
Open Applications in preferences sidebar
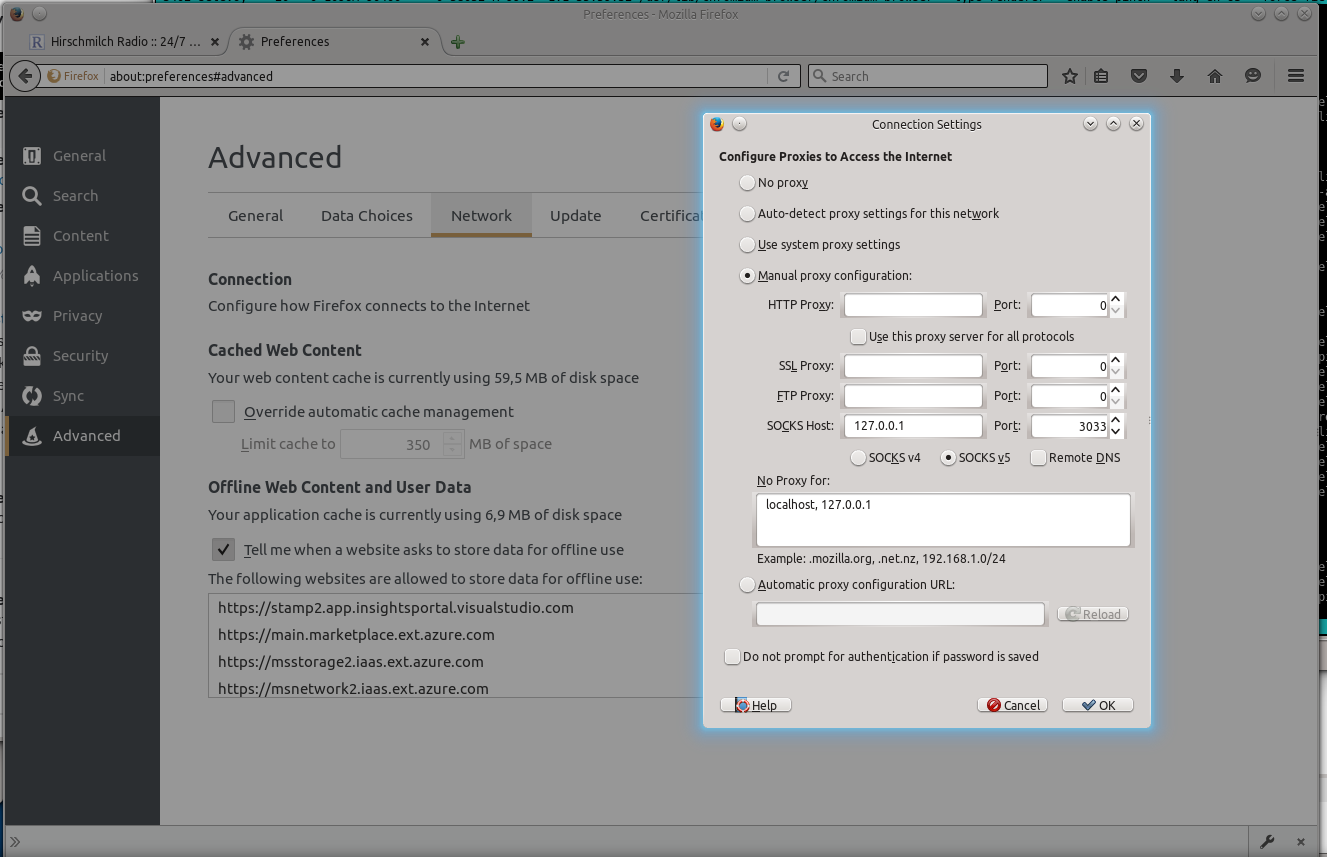point(82,276)
